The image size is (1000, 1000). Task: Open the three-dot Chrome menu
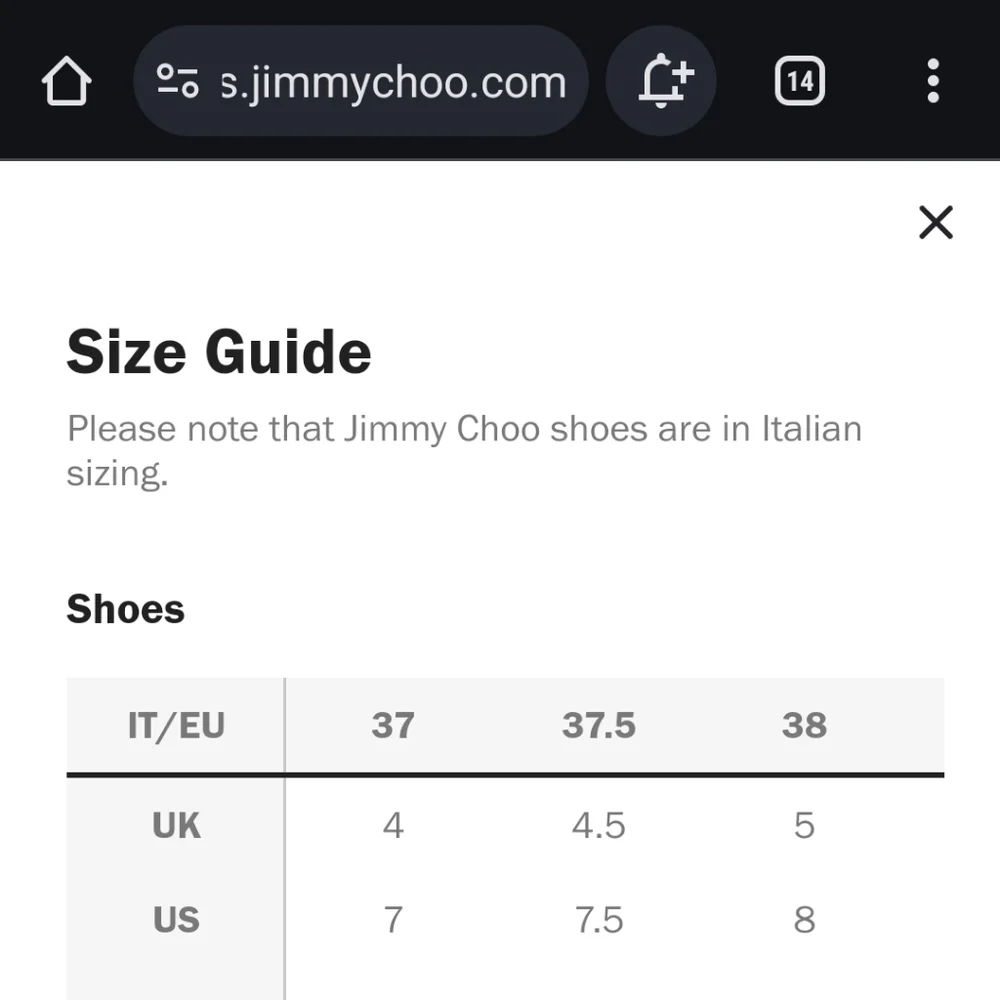(932, 80)
